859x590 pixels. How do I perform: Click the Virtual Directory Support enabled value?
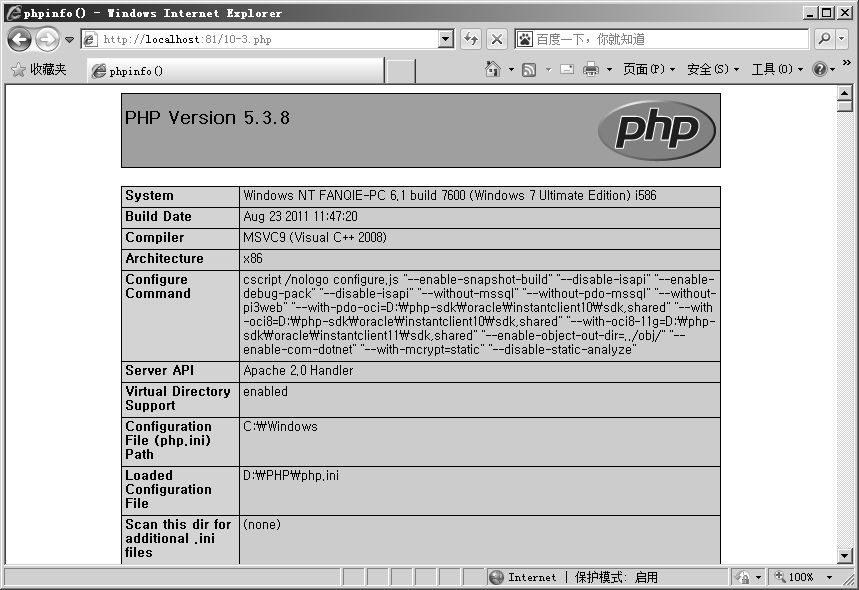[x=265, y=392]
